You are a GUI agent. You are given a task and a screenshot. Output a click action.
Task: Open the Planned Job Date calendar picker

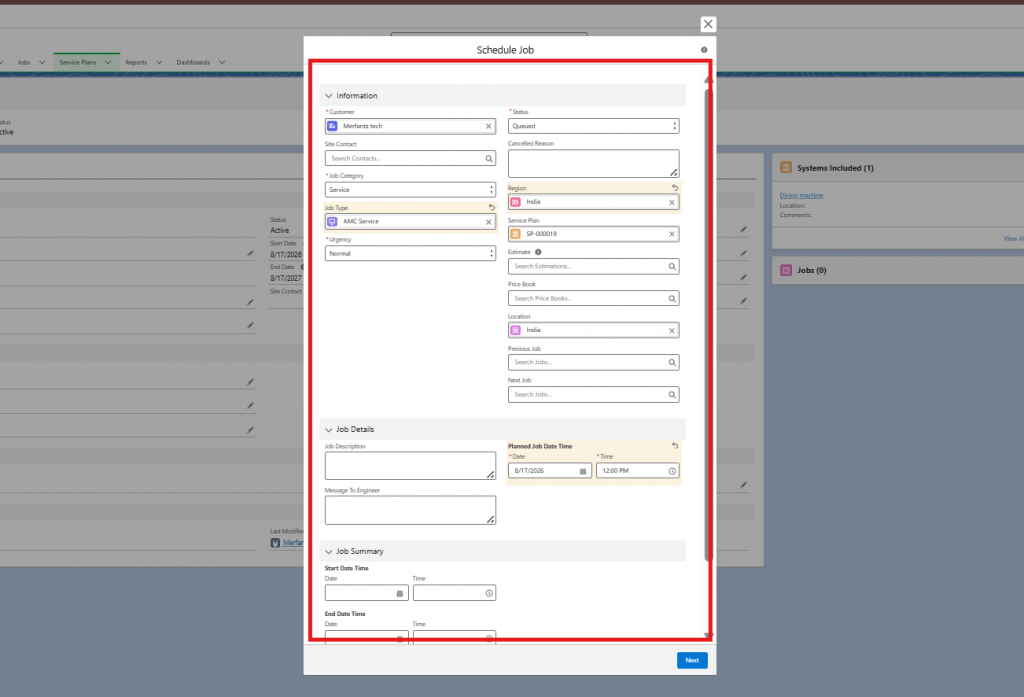tap(583, 471)
